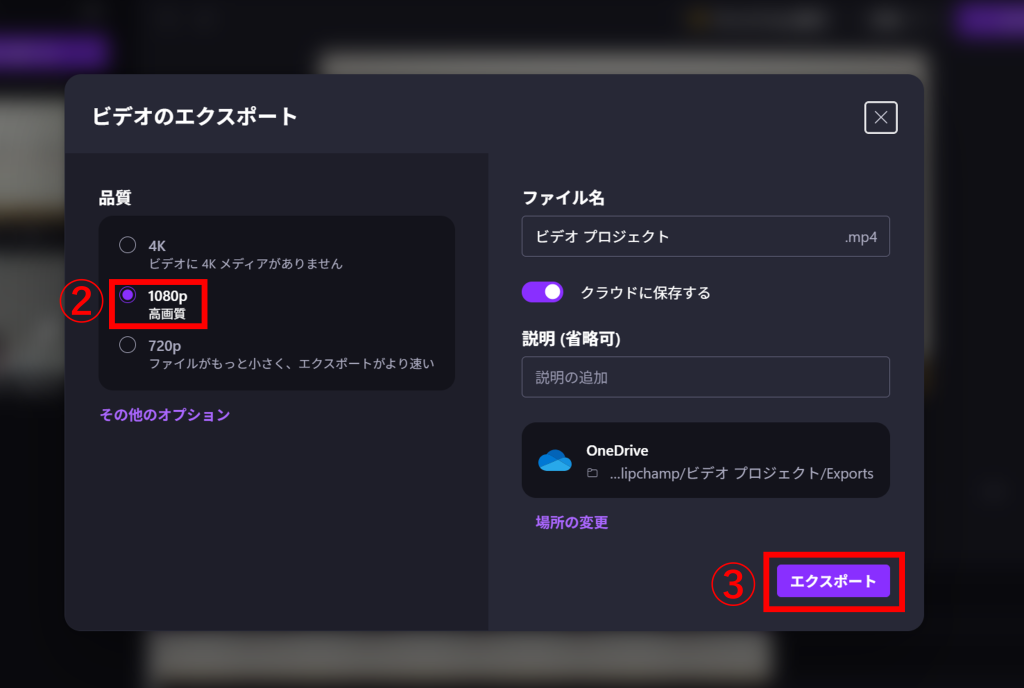The image size is (1024, 688).
Task: Click the OneDrive cloud icon
Action: tap(554, 460)
